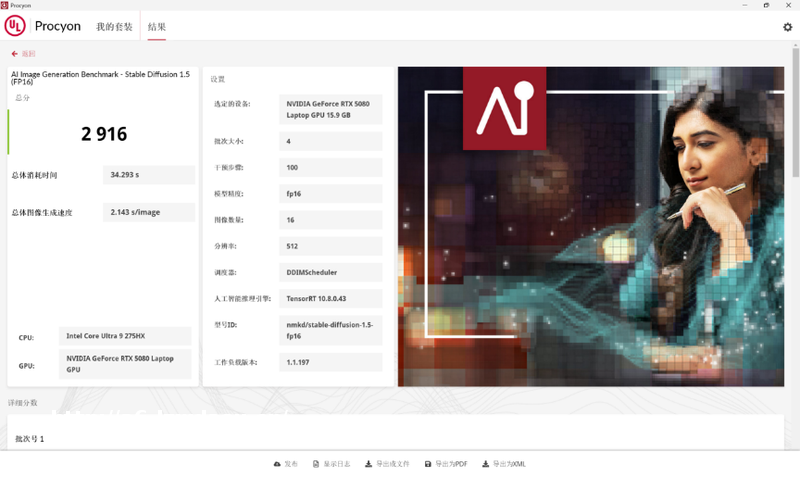
Task: Click the 导出成文件 download icon
Action: click(x=369, y=464)
